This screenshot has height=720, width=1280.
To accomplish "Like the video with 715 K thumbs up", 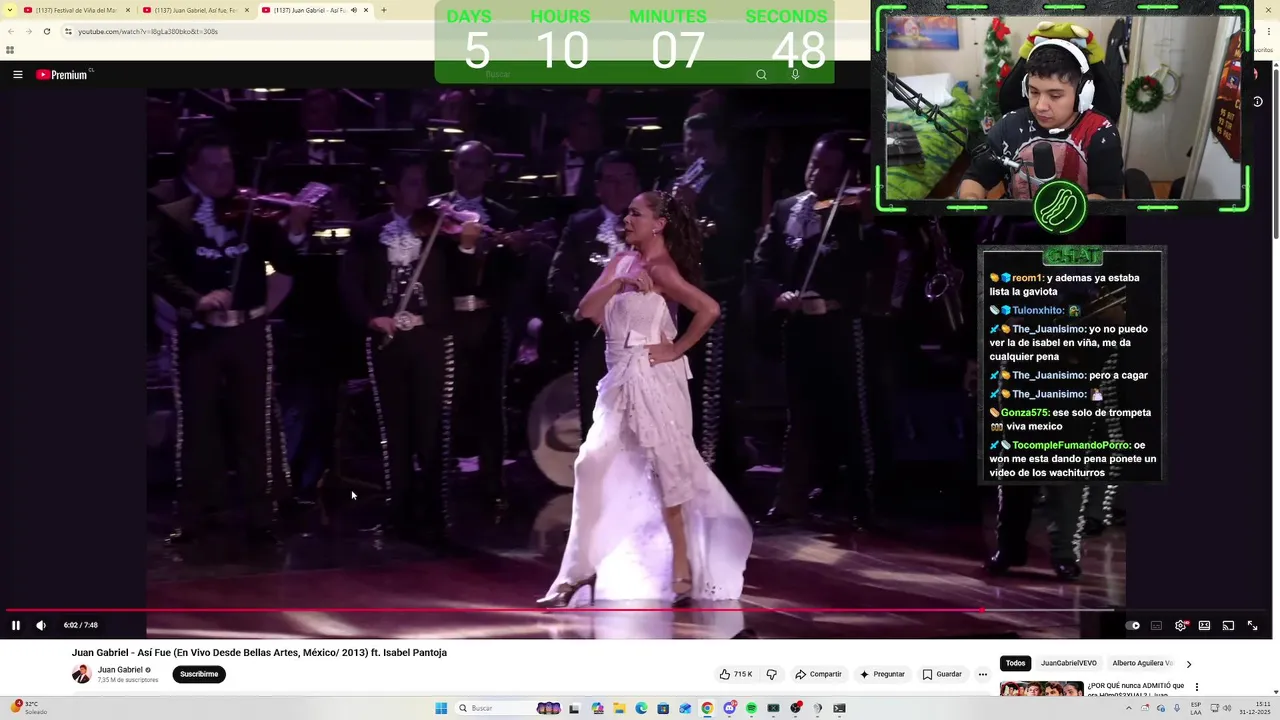I will tap(735, 674).
